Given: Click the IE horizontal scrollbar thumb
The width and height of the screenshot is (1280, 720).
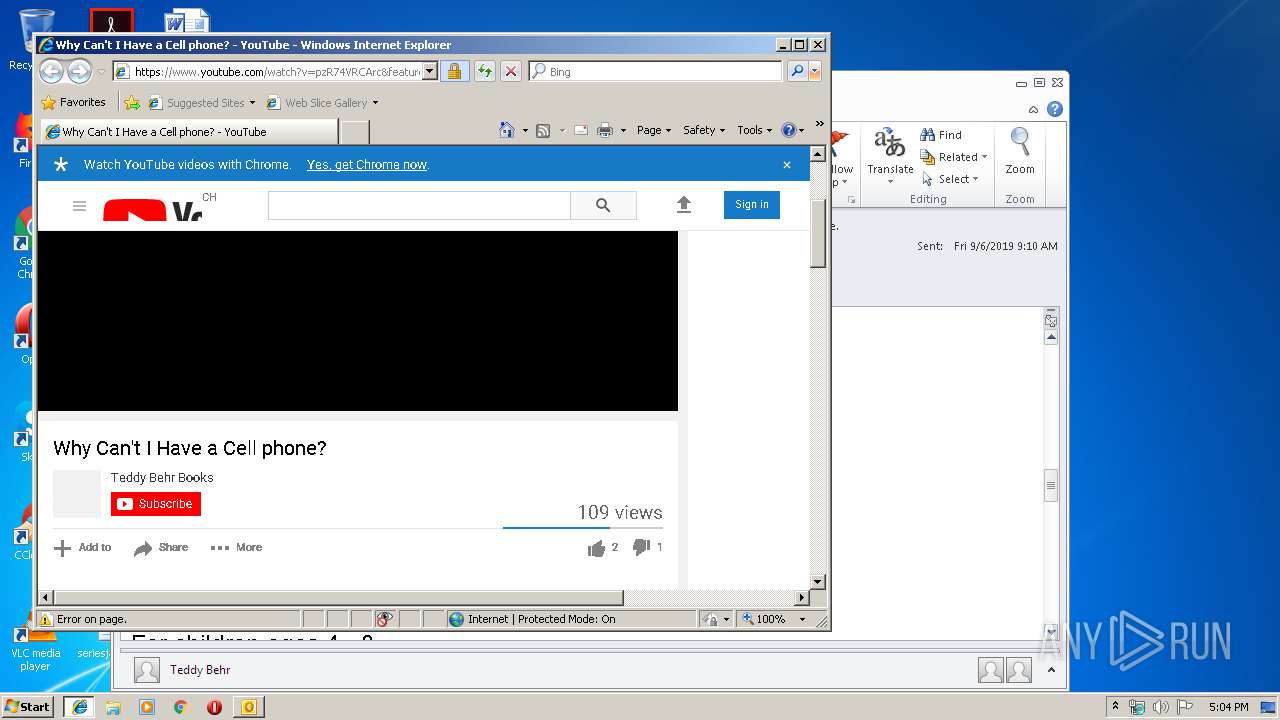Looking at the screenshot, I should pyautogui.click(x=338, y=598).
